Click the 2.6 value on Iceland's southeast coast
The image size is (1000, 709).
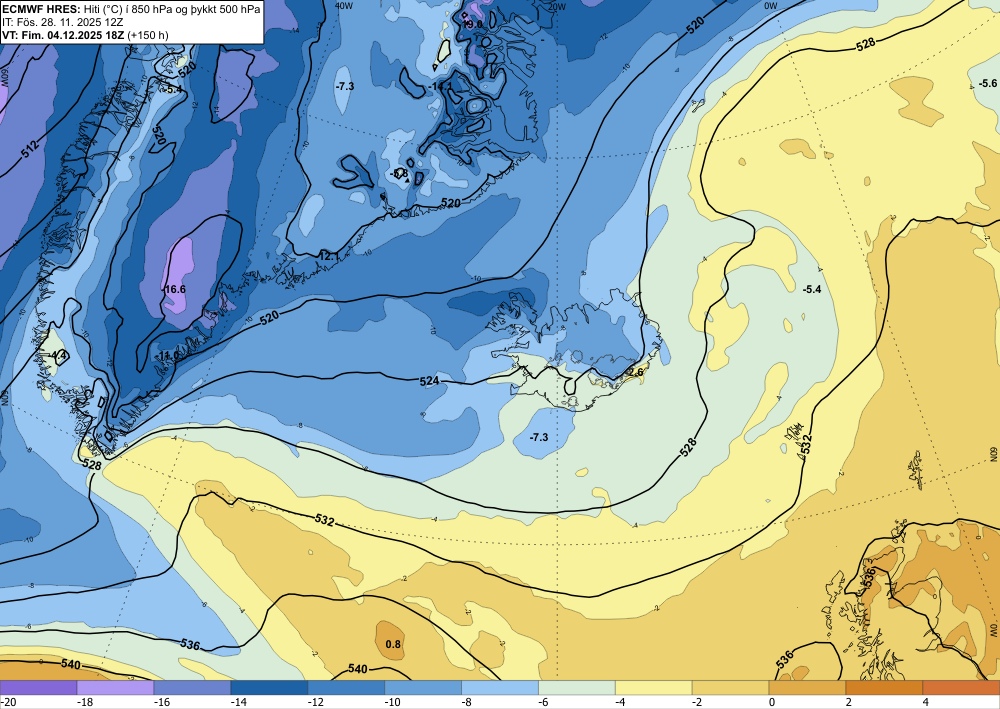pos(635,372)
